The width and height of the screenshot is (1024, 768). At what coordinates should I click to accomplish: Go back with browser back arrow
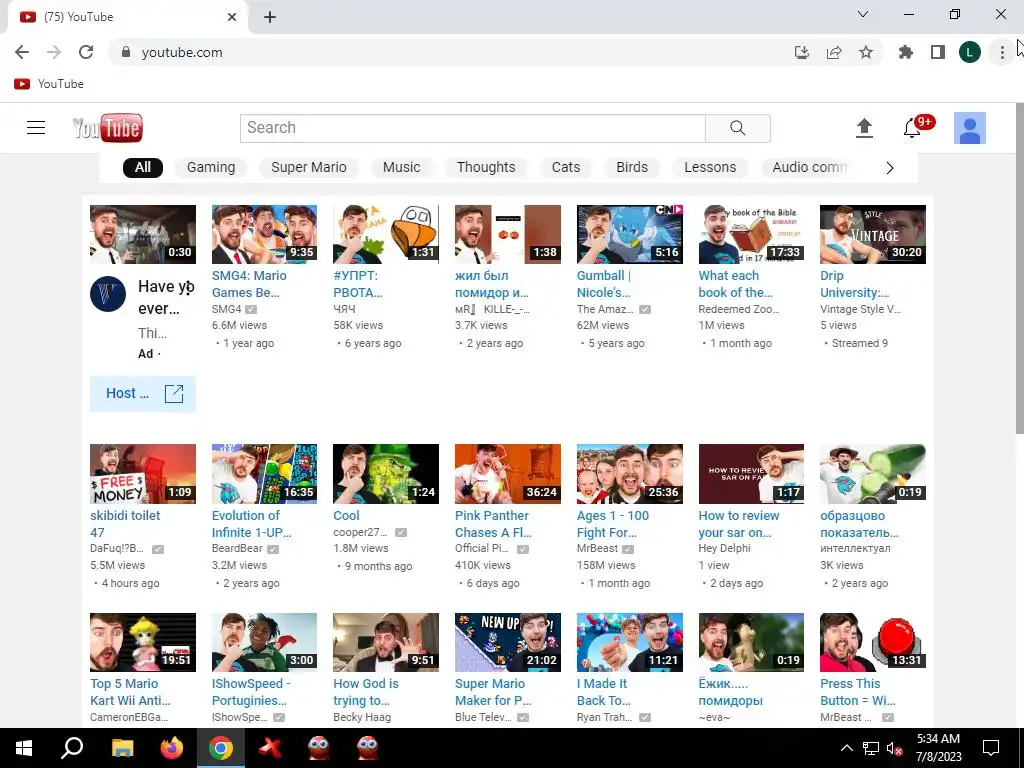click(22, 52)
